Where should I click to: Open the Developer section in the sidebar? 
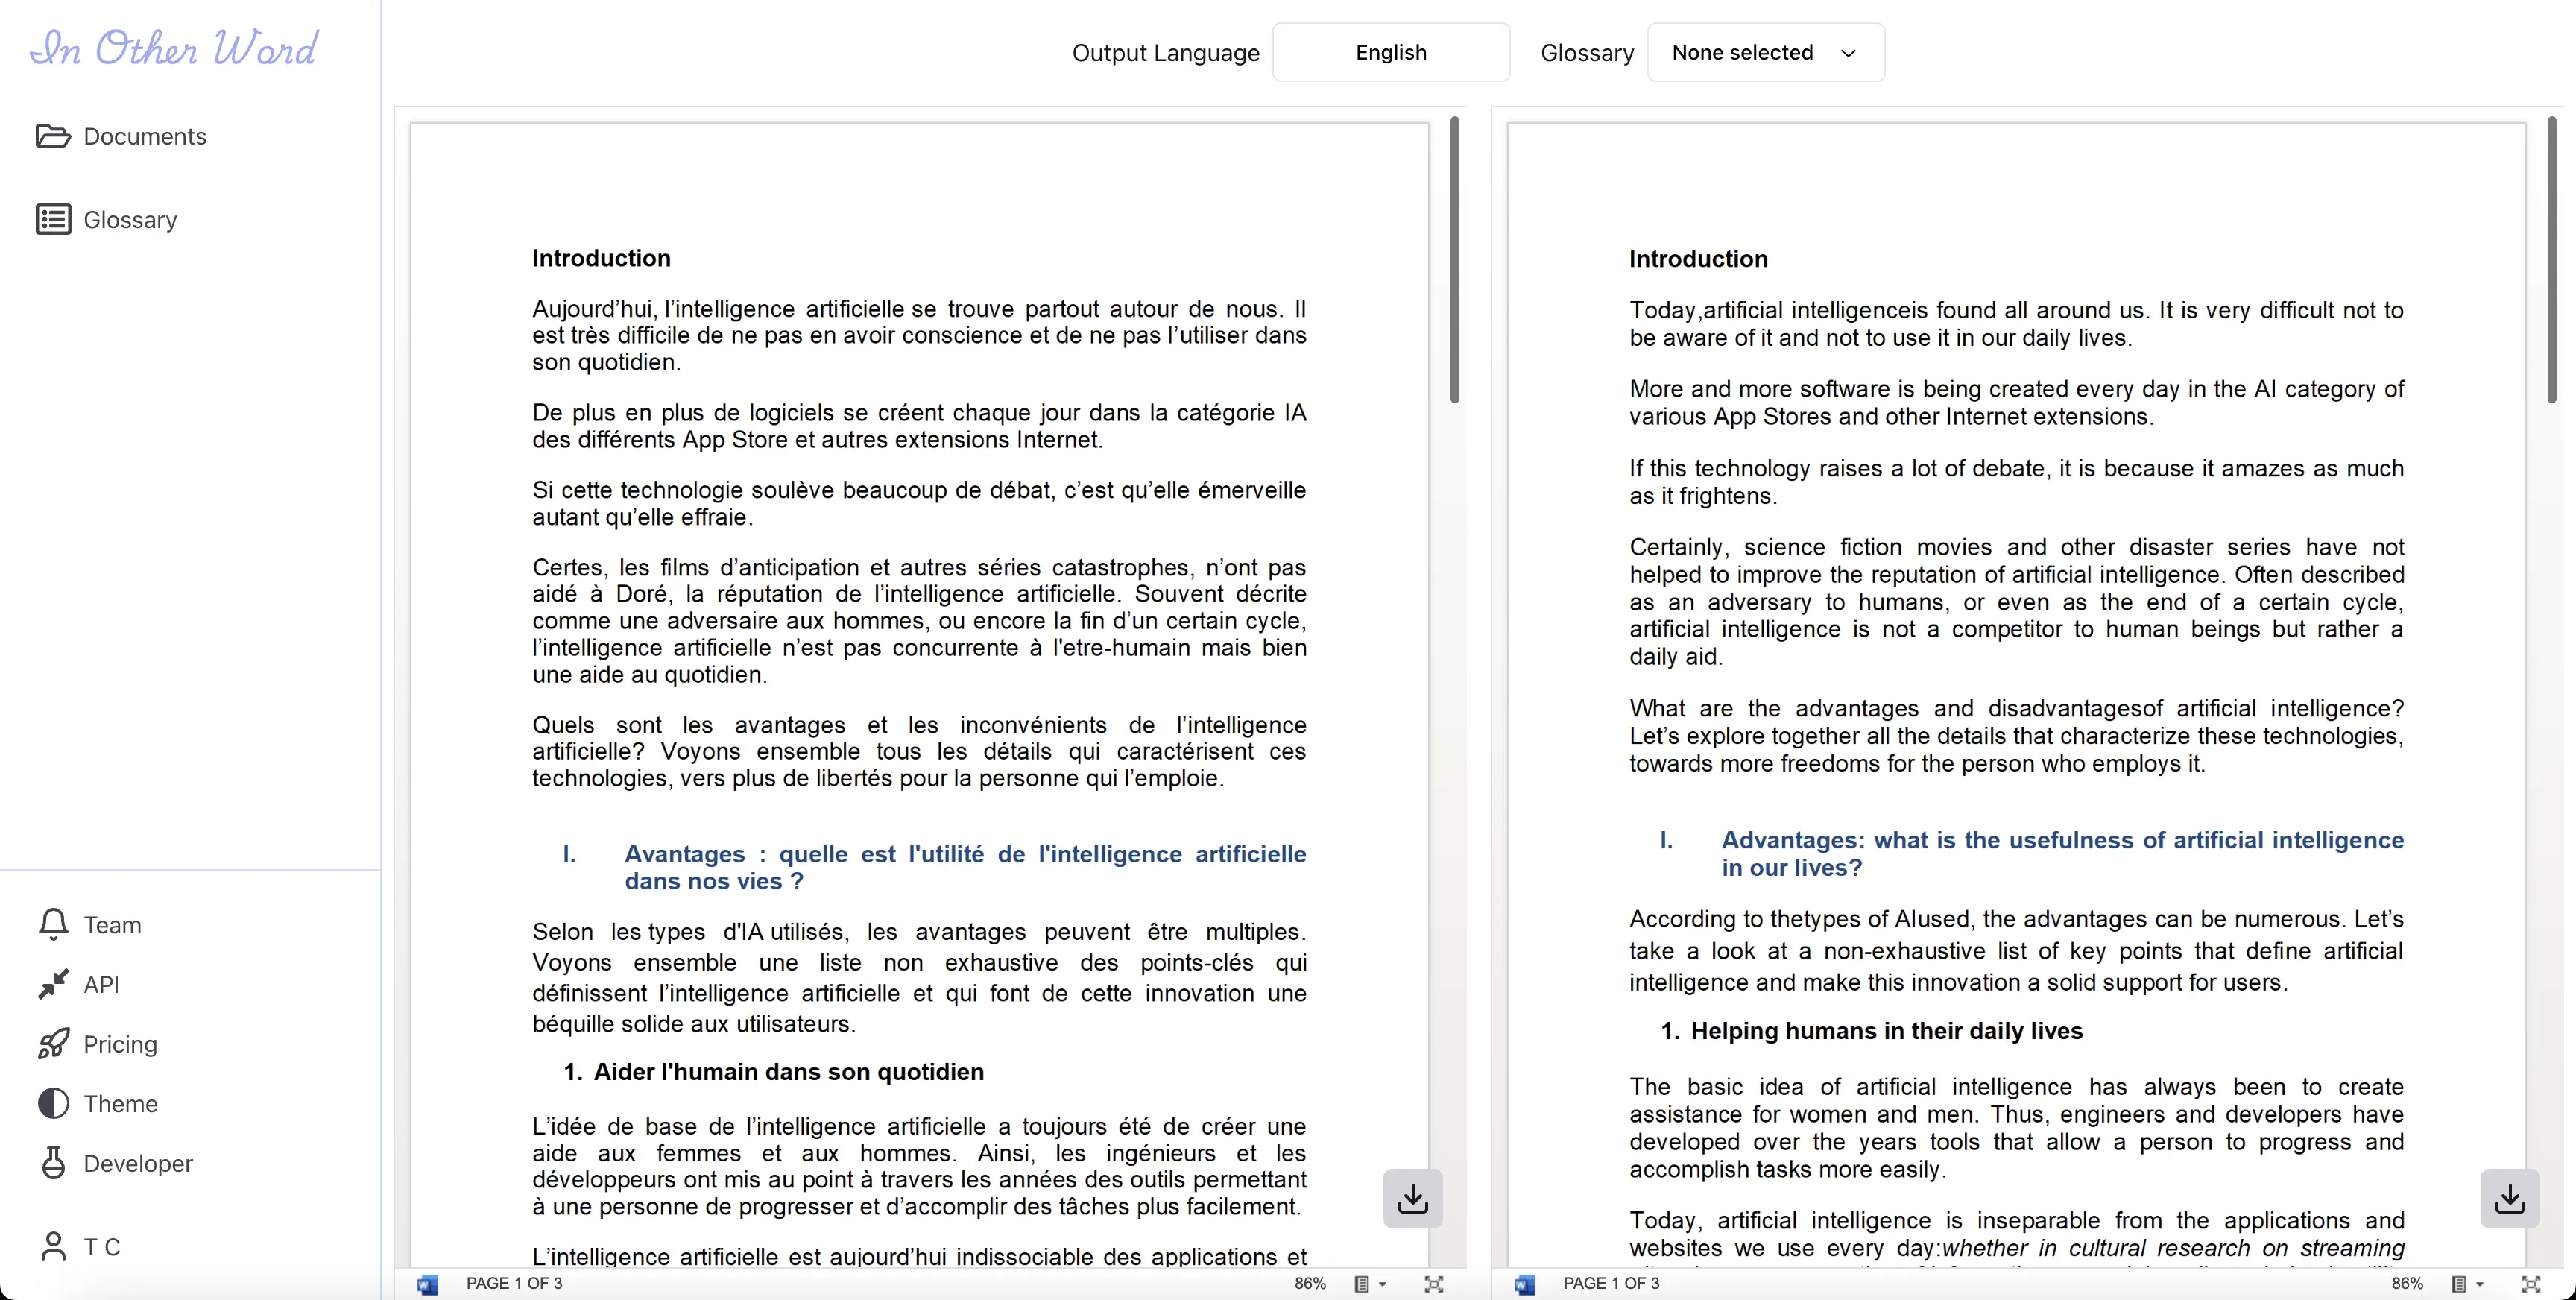138,1163
